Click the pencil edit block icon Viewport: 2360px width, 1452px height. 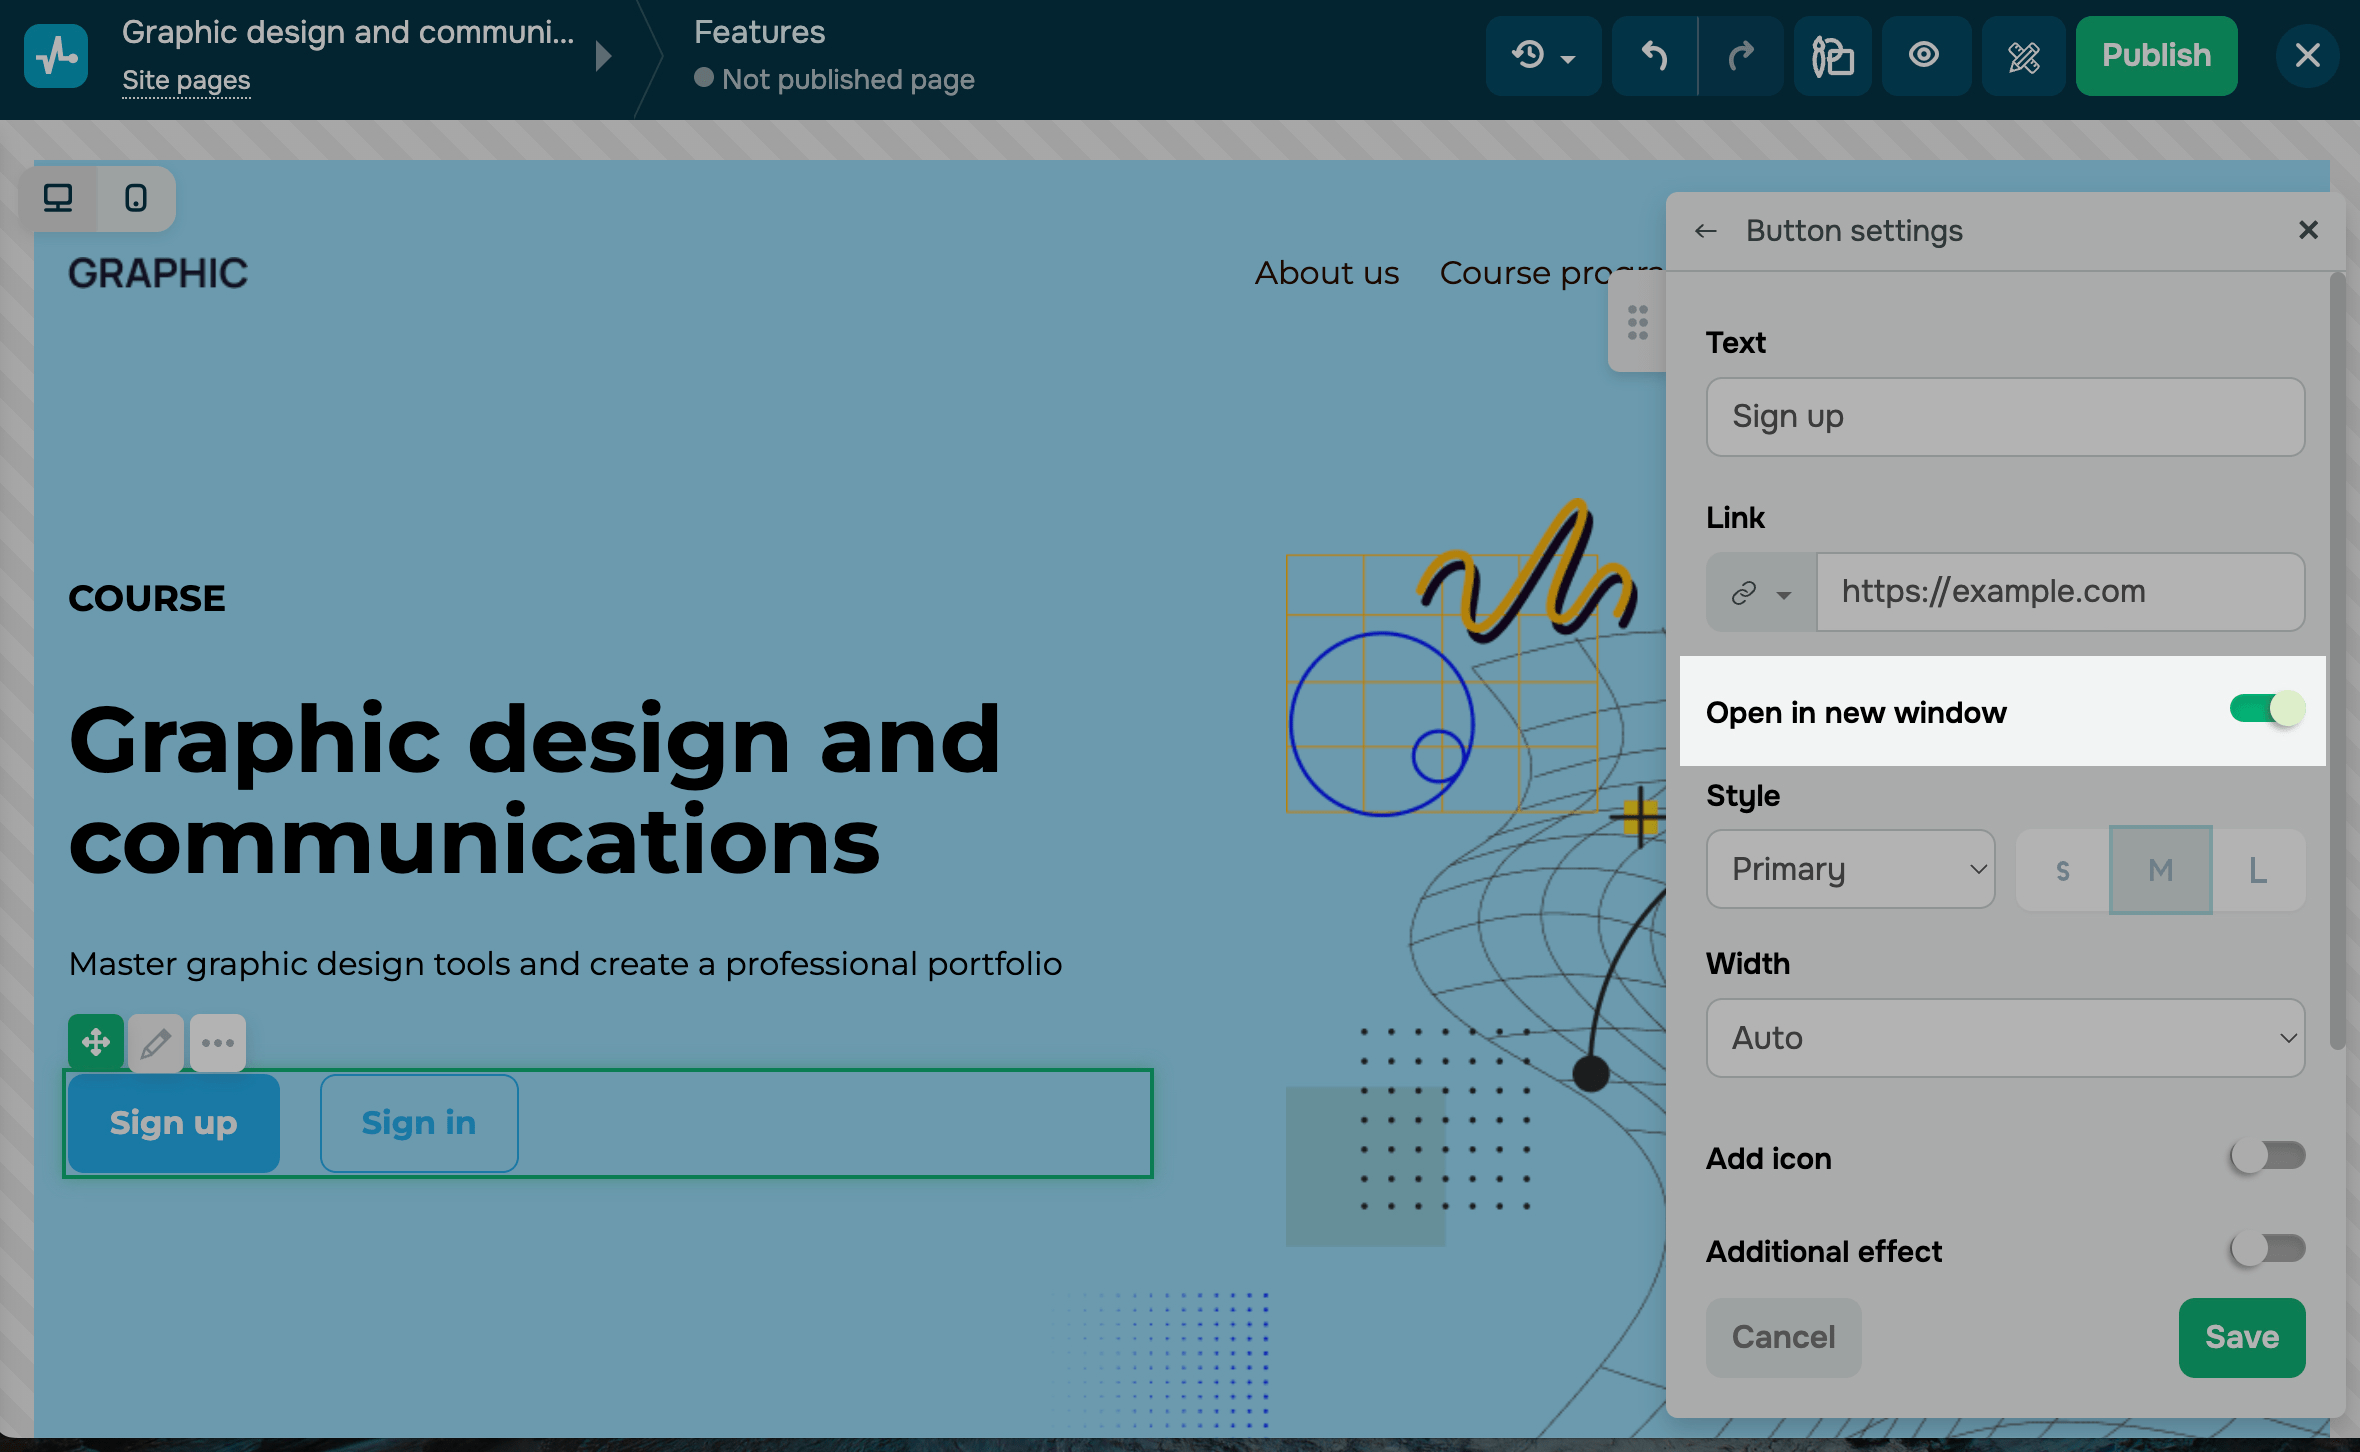(155, 1044)
